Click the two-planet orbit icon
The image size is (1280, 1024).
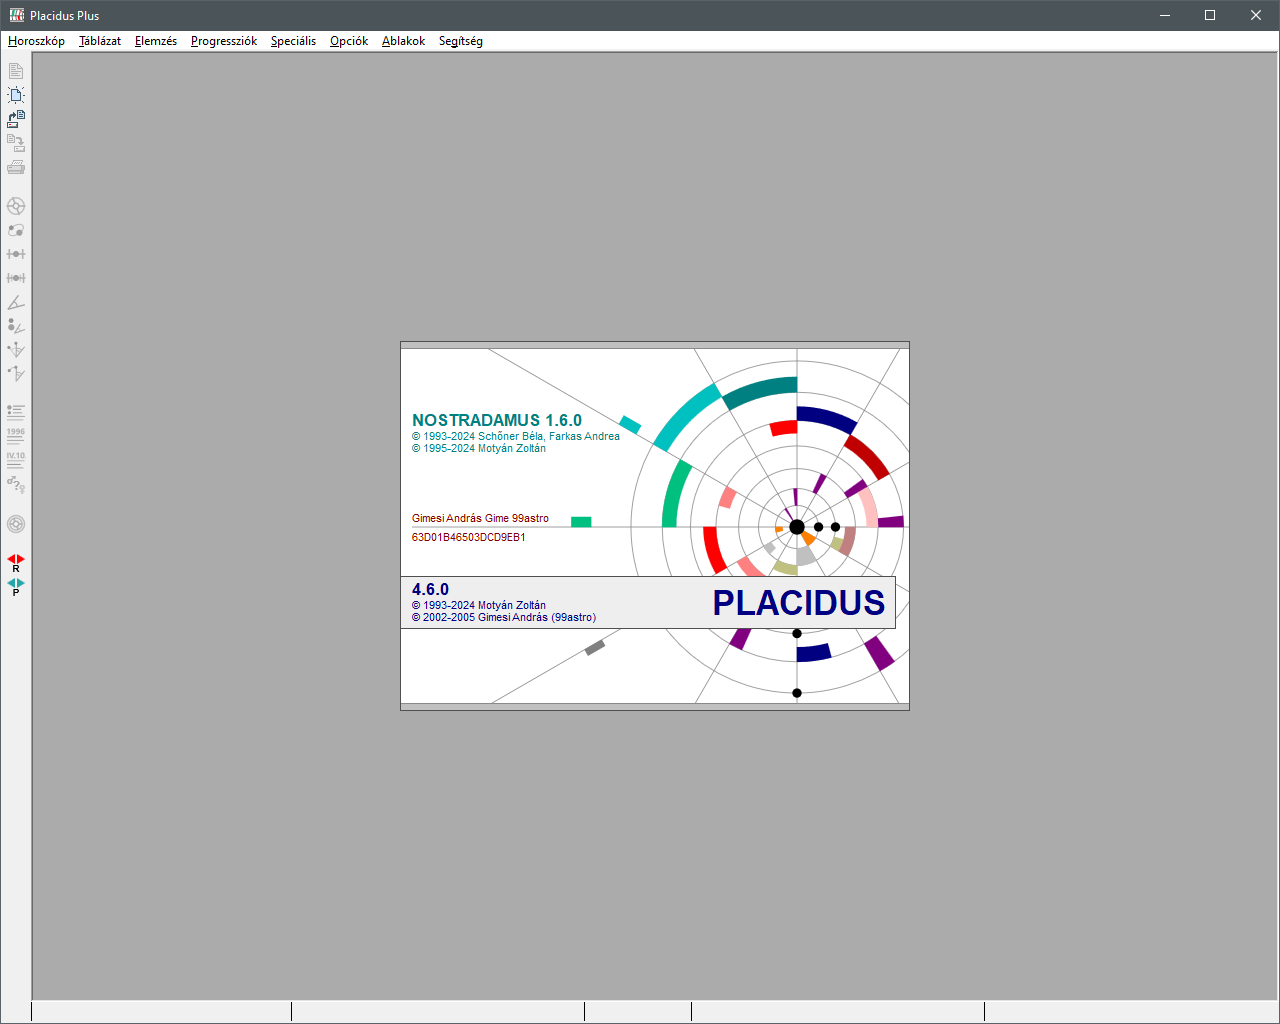tap(16, 230)
